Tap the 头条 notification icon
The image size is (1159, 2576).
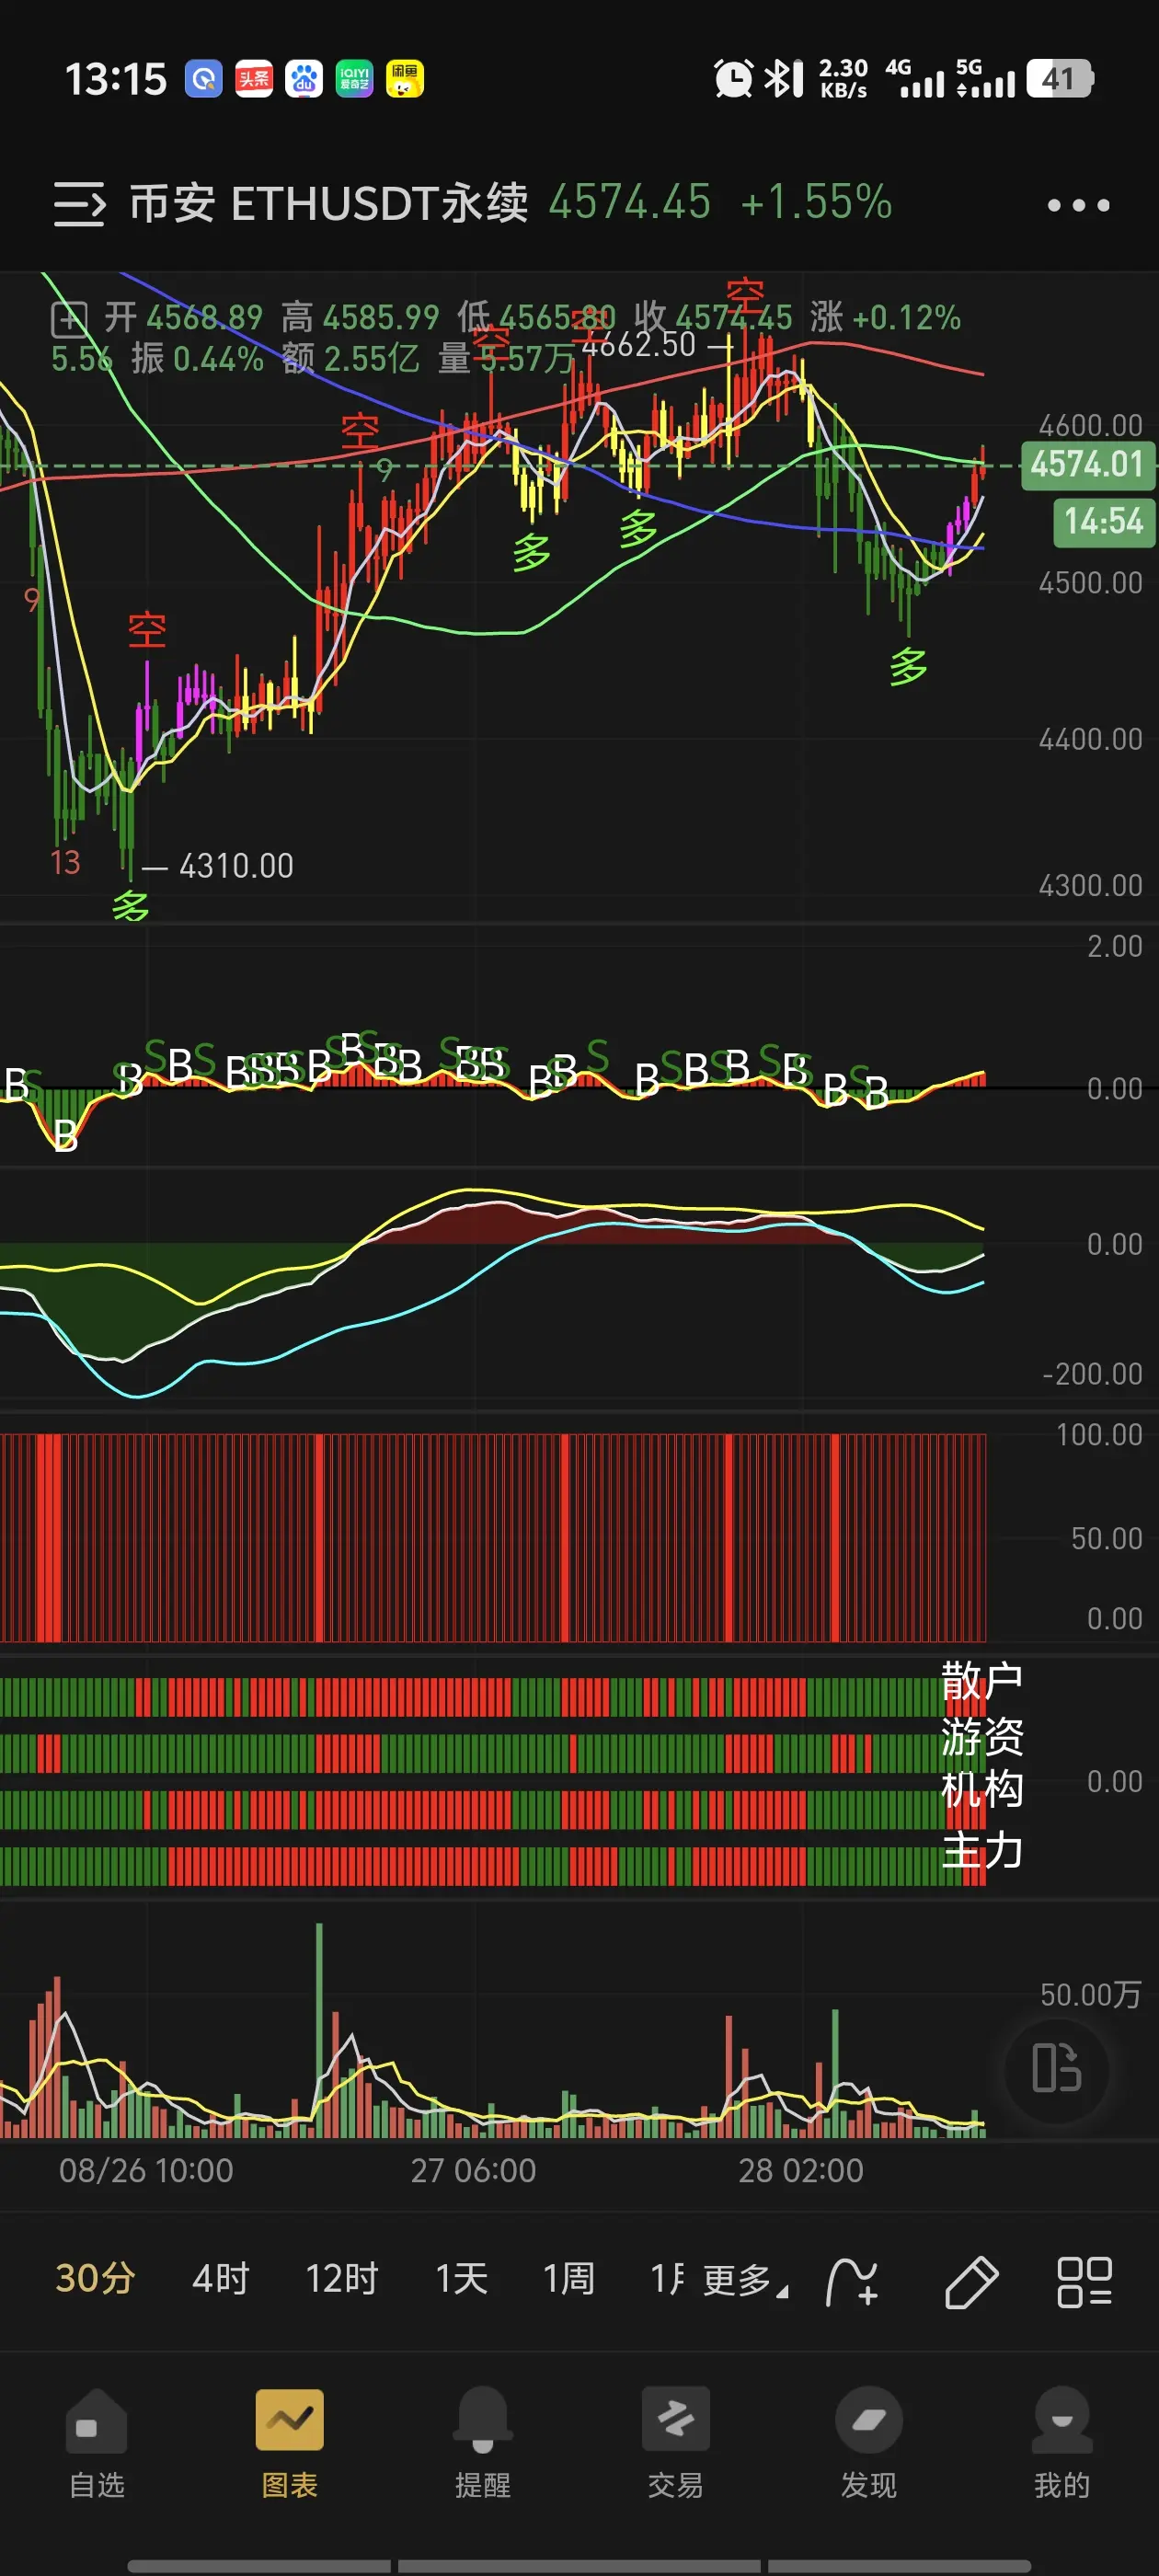(254, 79)
